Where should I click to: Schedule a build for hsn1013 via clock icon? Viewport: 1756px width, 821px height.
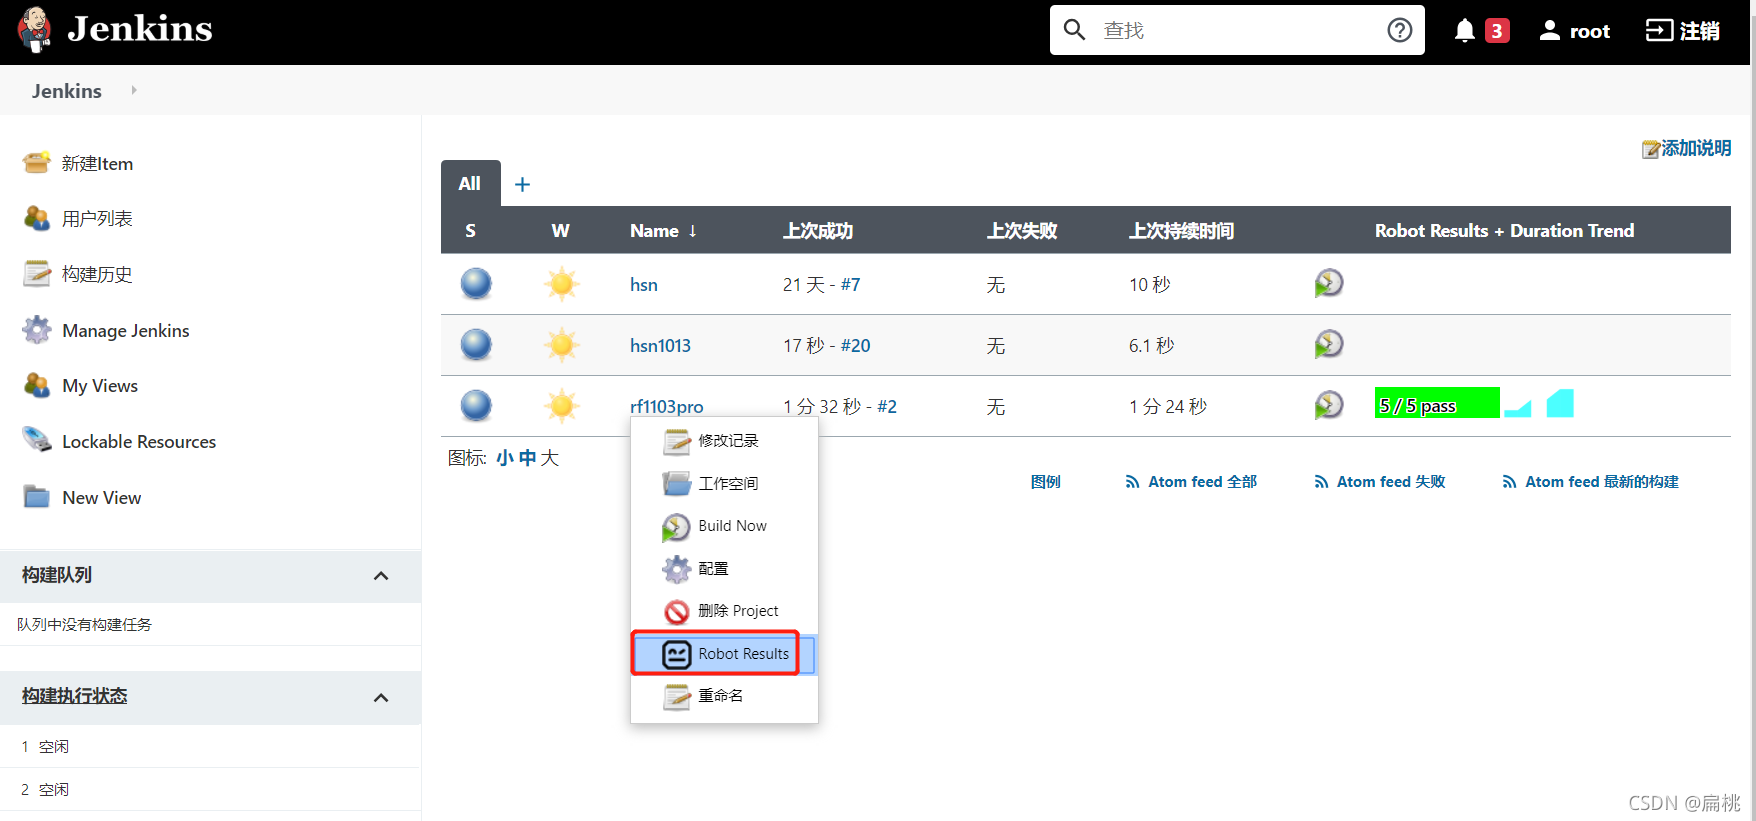pyautogui.click(x=1329, y=344)
